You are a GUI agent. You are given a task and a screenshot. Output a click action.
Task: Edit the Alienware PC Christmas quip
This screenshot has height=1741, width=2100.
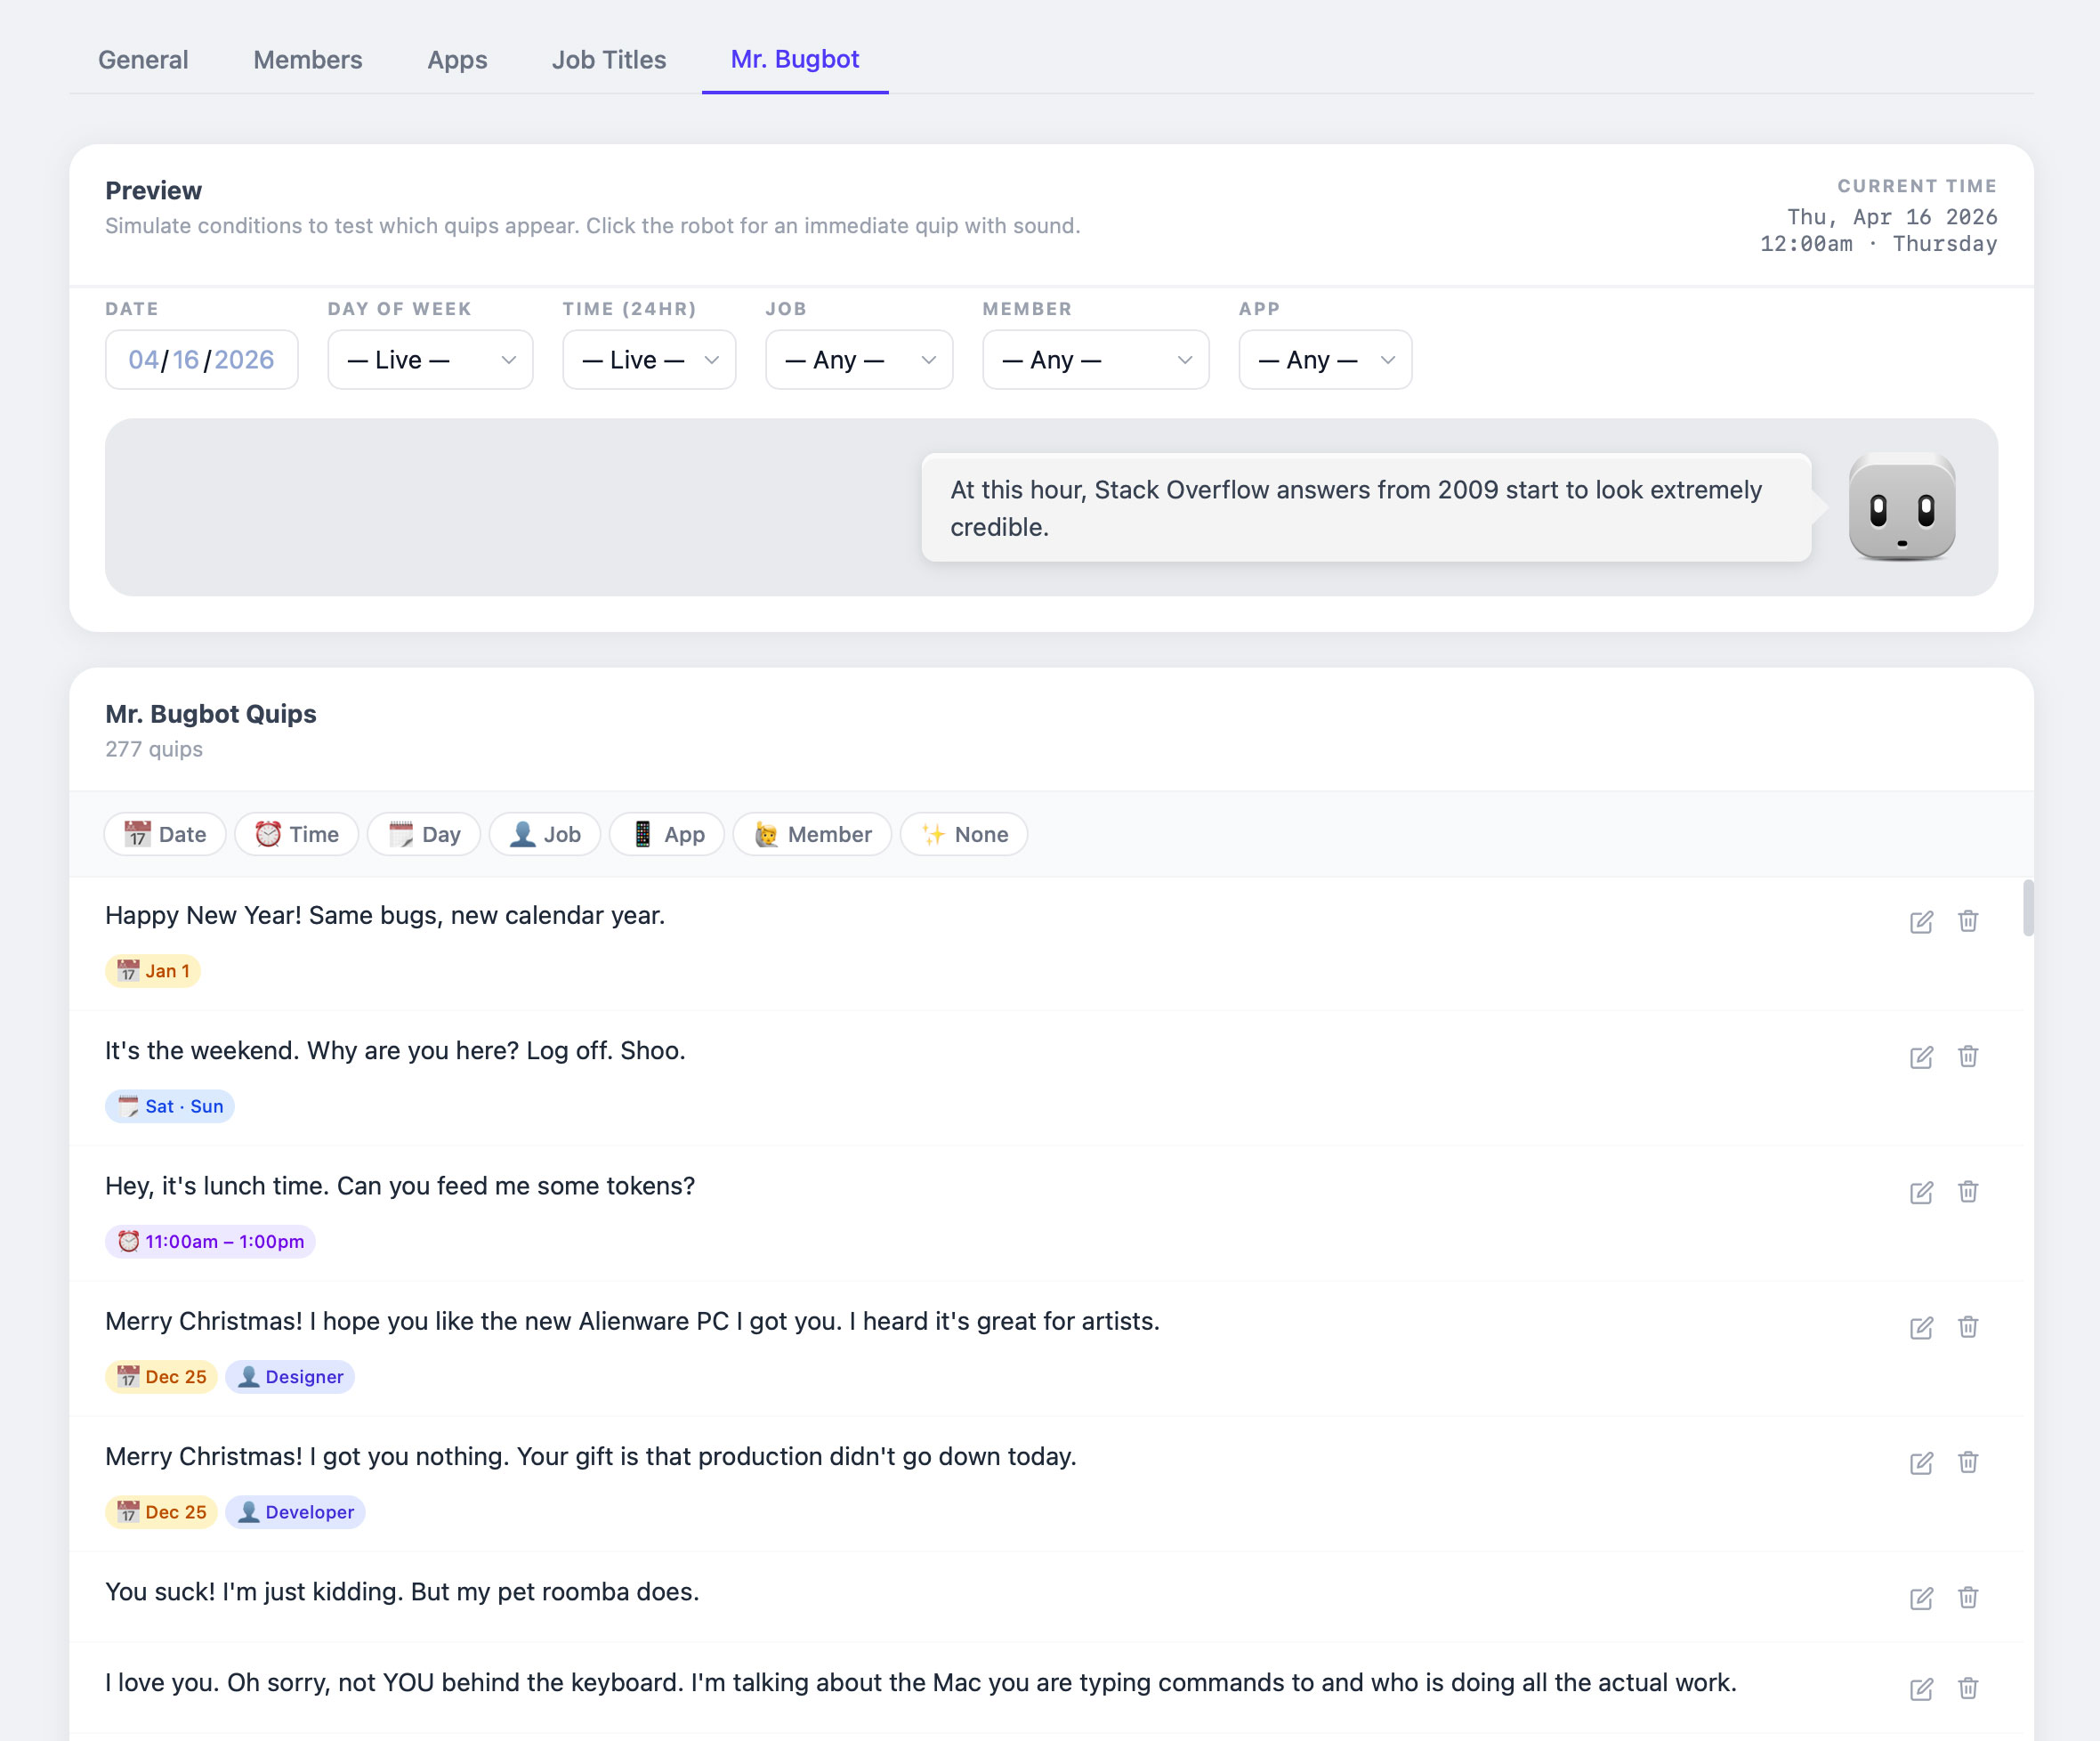point(1920,1328)
